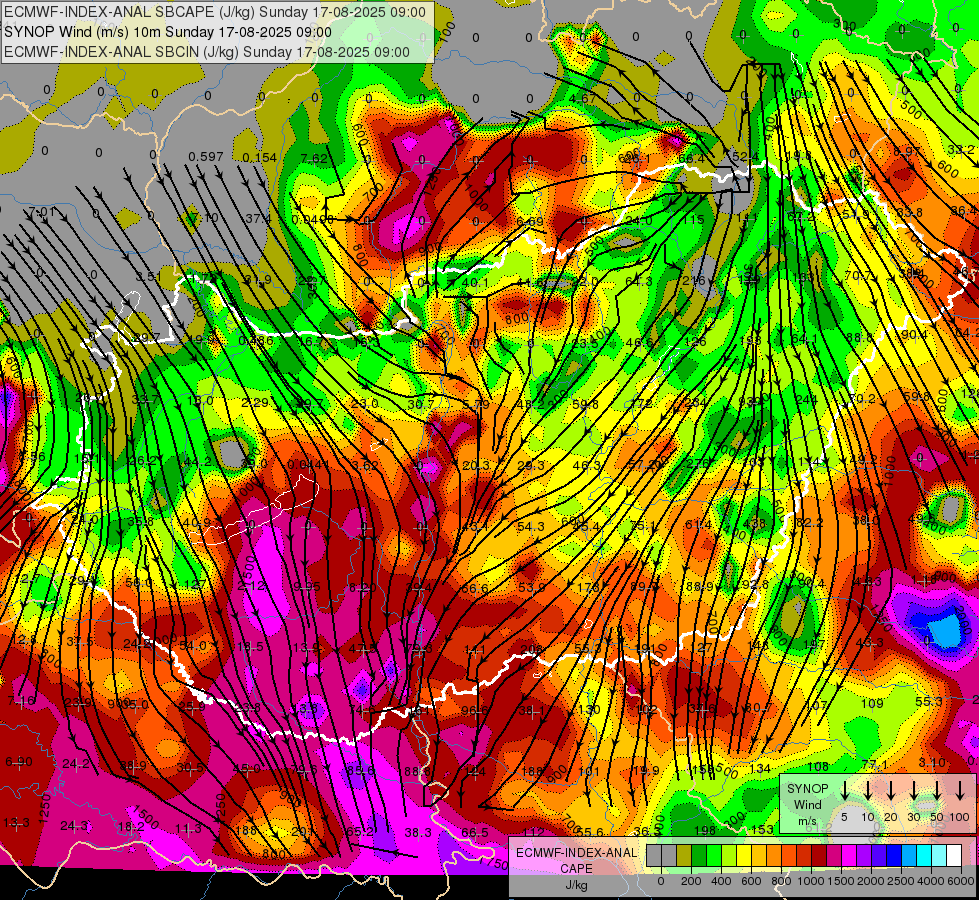The width and height of the screenshot is (979, 900).
Task: Click the grid value 109 on map
Action: (x=872, y=703)
